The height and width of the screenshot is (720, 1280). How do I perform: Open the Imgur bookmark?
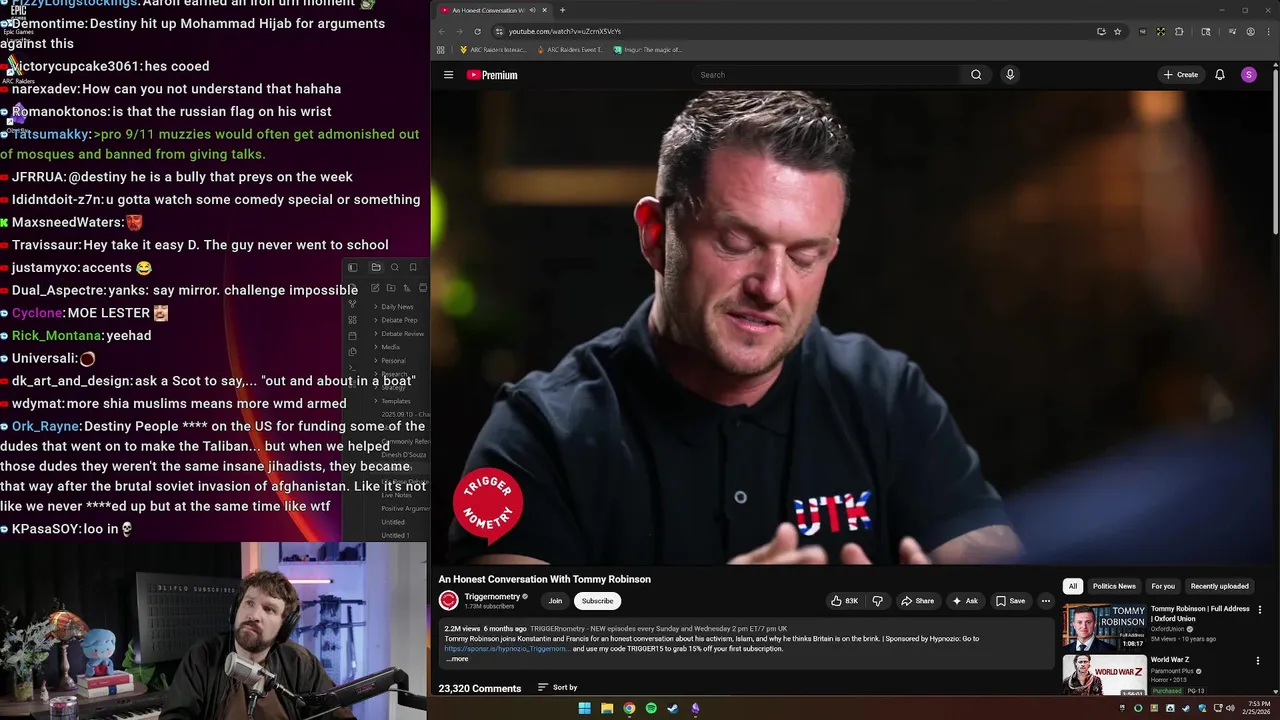pos(648,49)
